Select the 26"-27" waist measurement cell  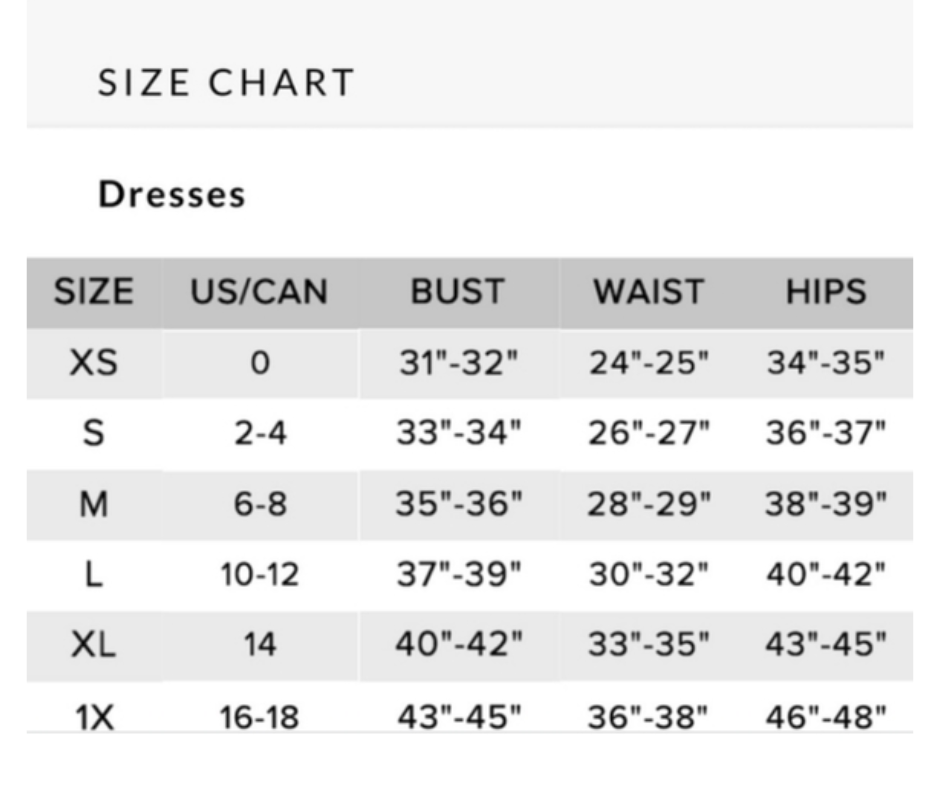point(649,434)
